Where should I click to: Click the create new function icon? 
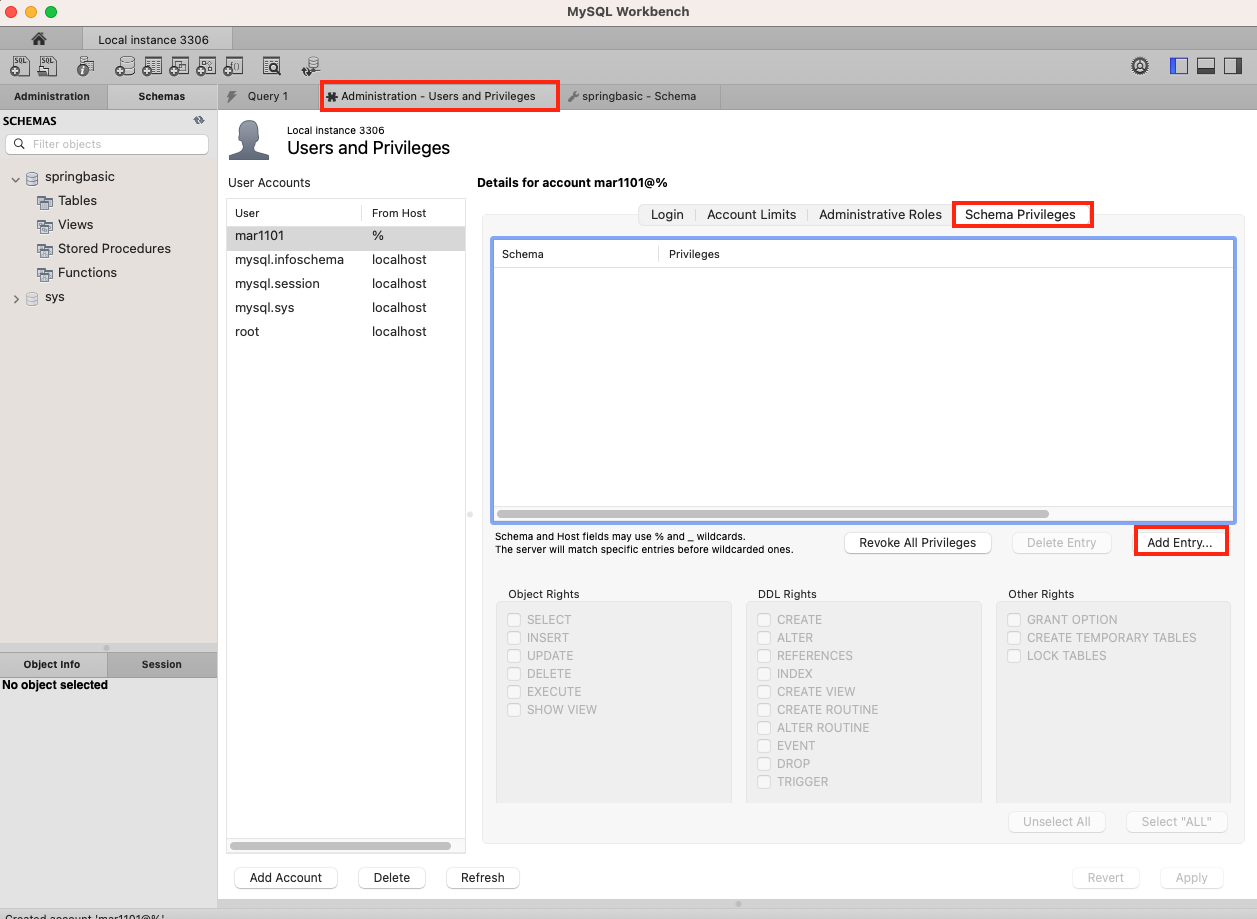click(233, 66)
